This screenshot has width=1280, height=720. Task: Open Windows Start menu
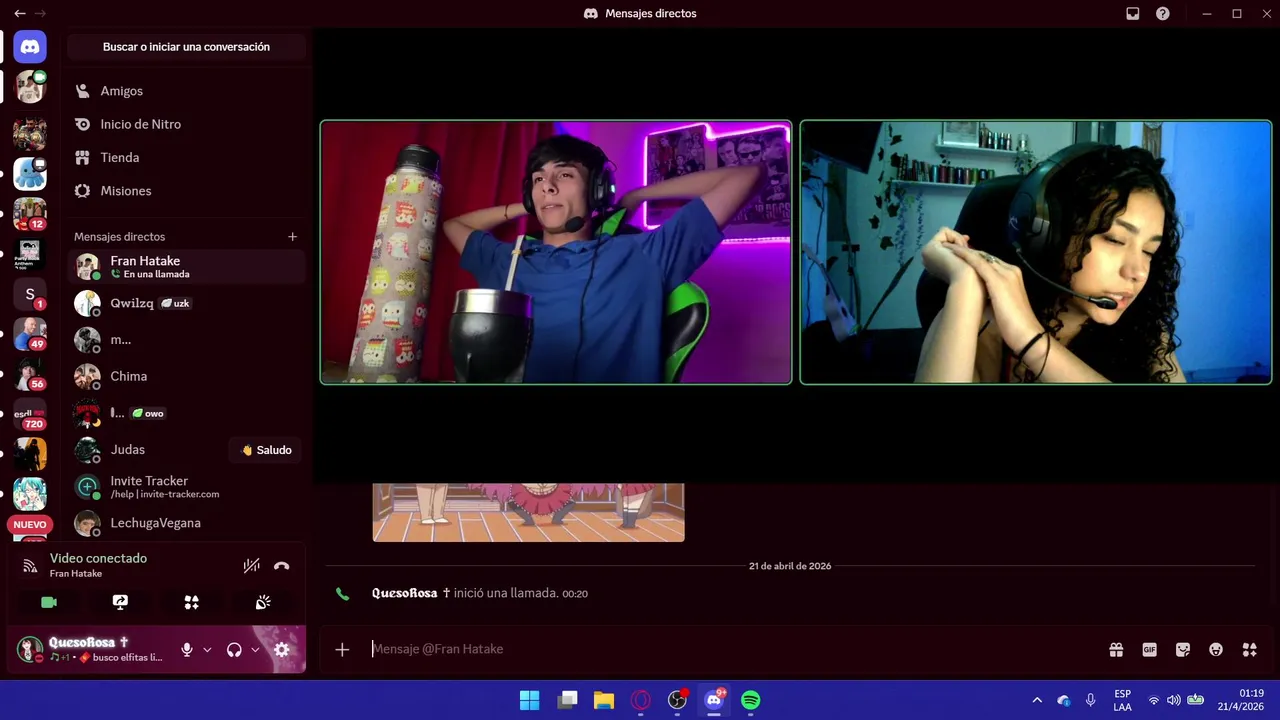530,700
